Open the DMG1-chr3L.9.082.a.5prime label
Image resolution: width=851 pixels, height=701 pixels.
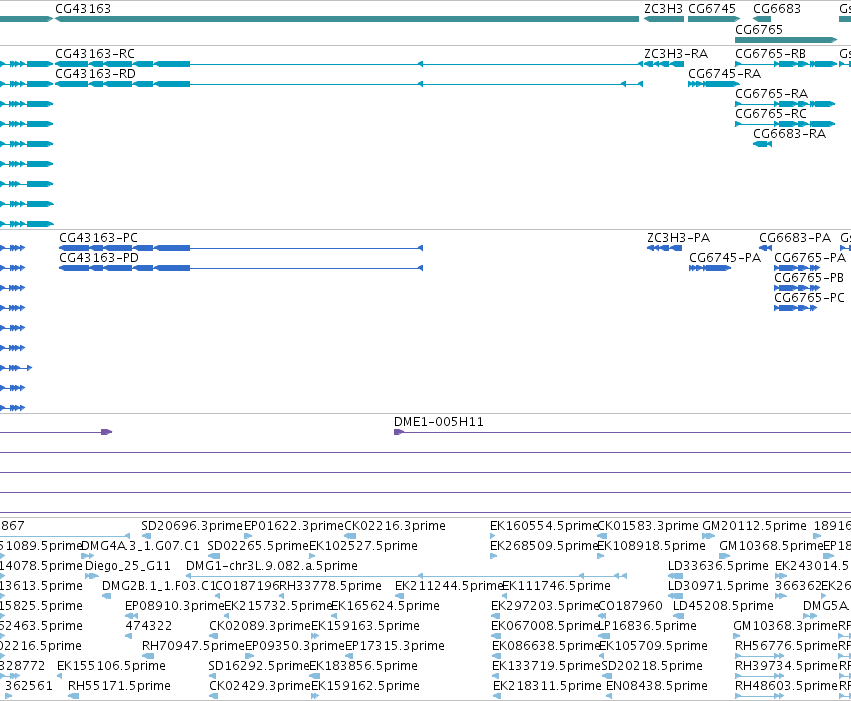pyautogui.click(x=272, y=566)
